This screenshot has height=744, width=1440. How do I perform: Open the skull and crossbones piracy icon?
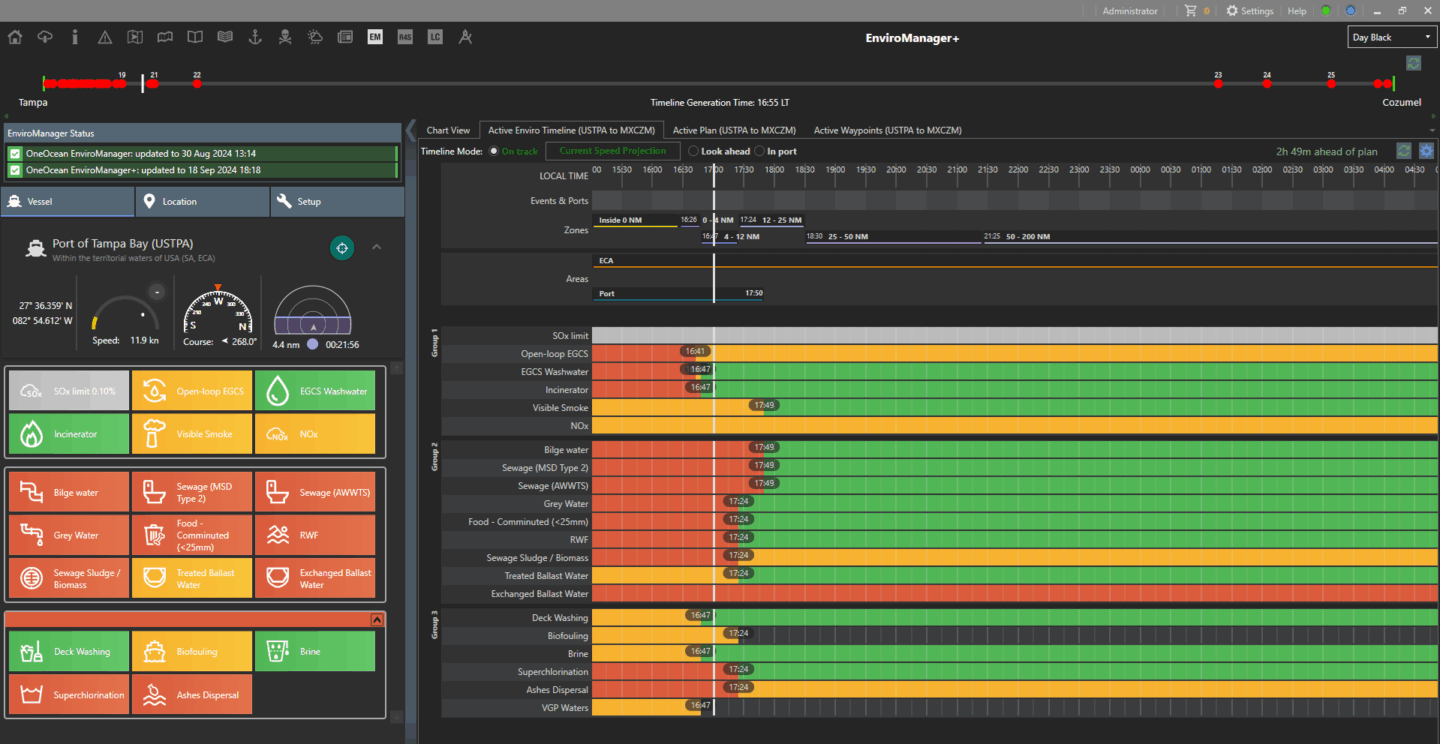click(285, 37)
